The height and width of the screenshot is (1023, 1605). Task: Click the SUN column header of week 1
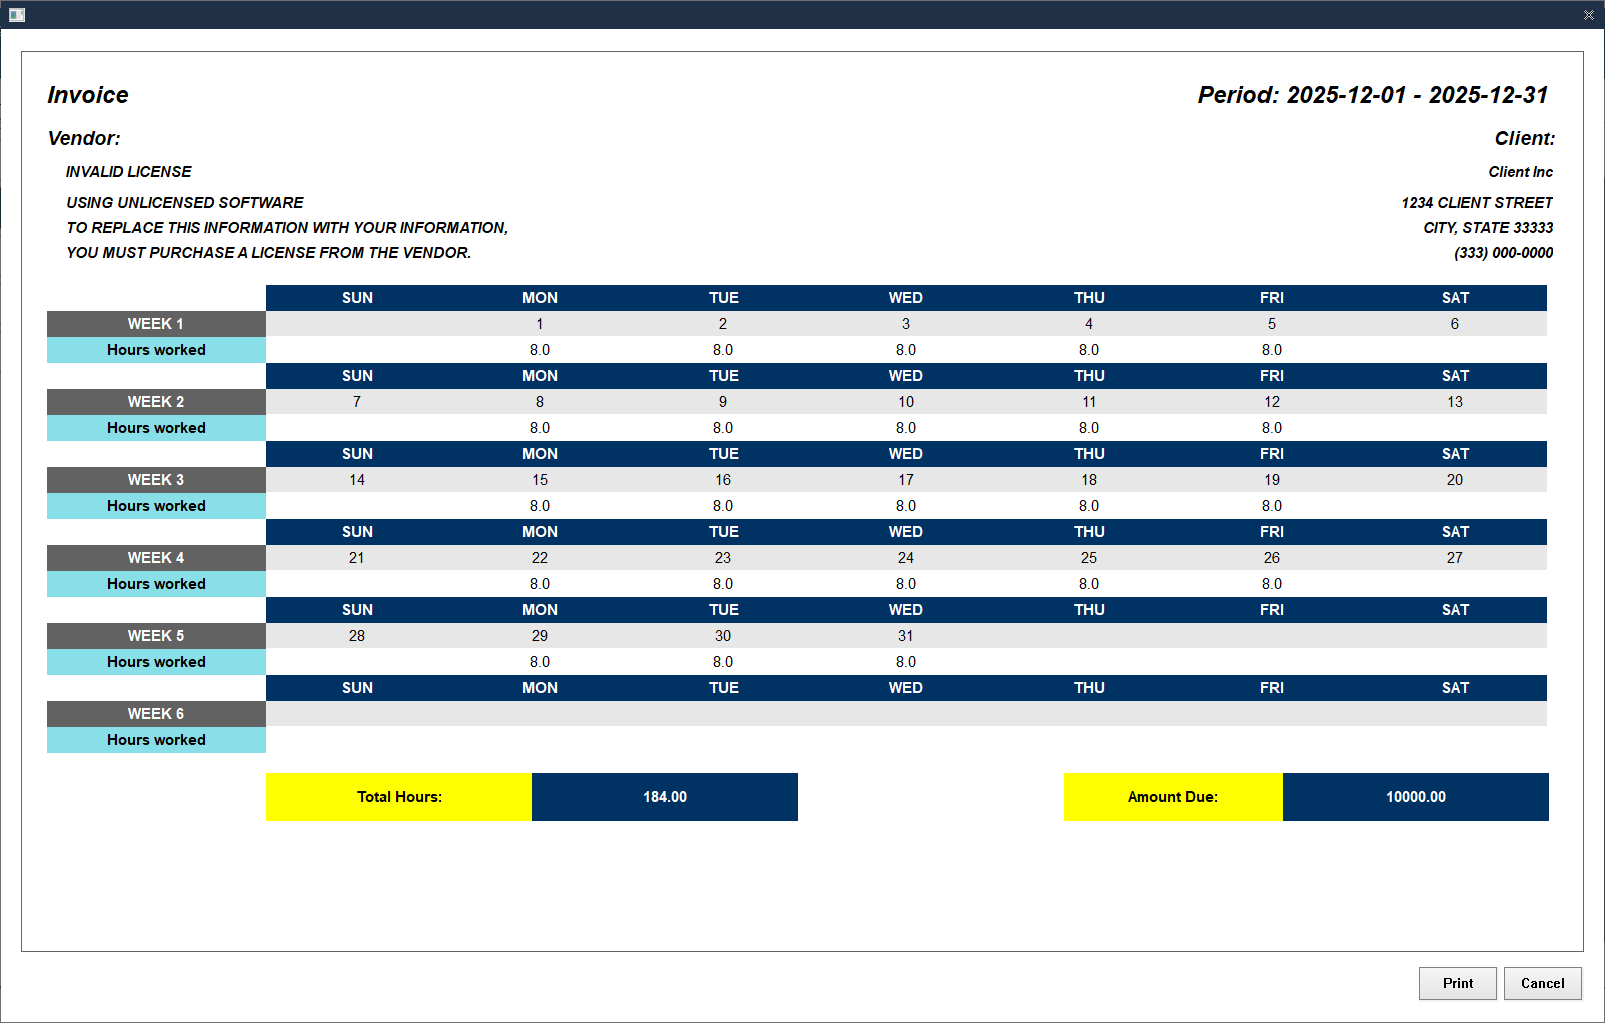click(357, 297)
